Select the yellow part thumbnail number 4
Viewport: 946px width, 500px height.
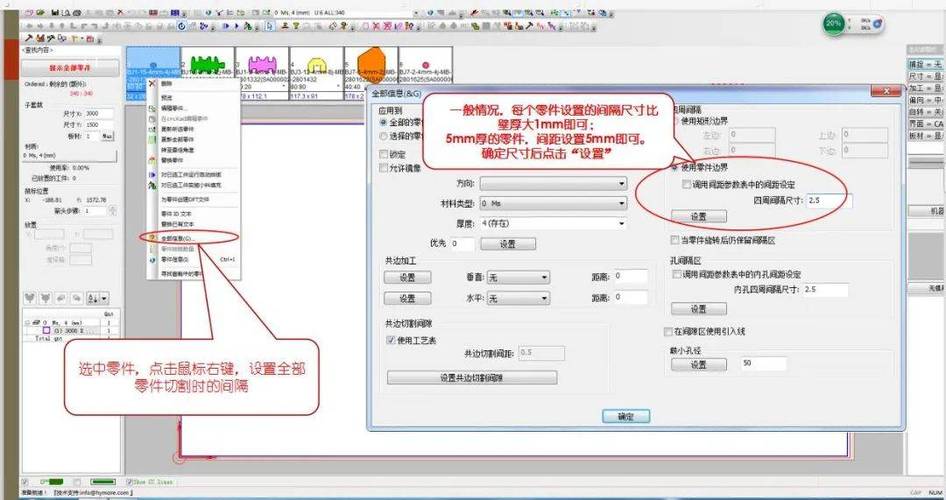coord(316,65)
